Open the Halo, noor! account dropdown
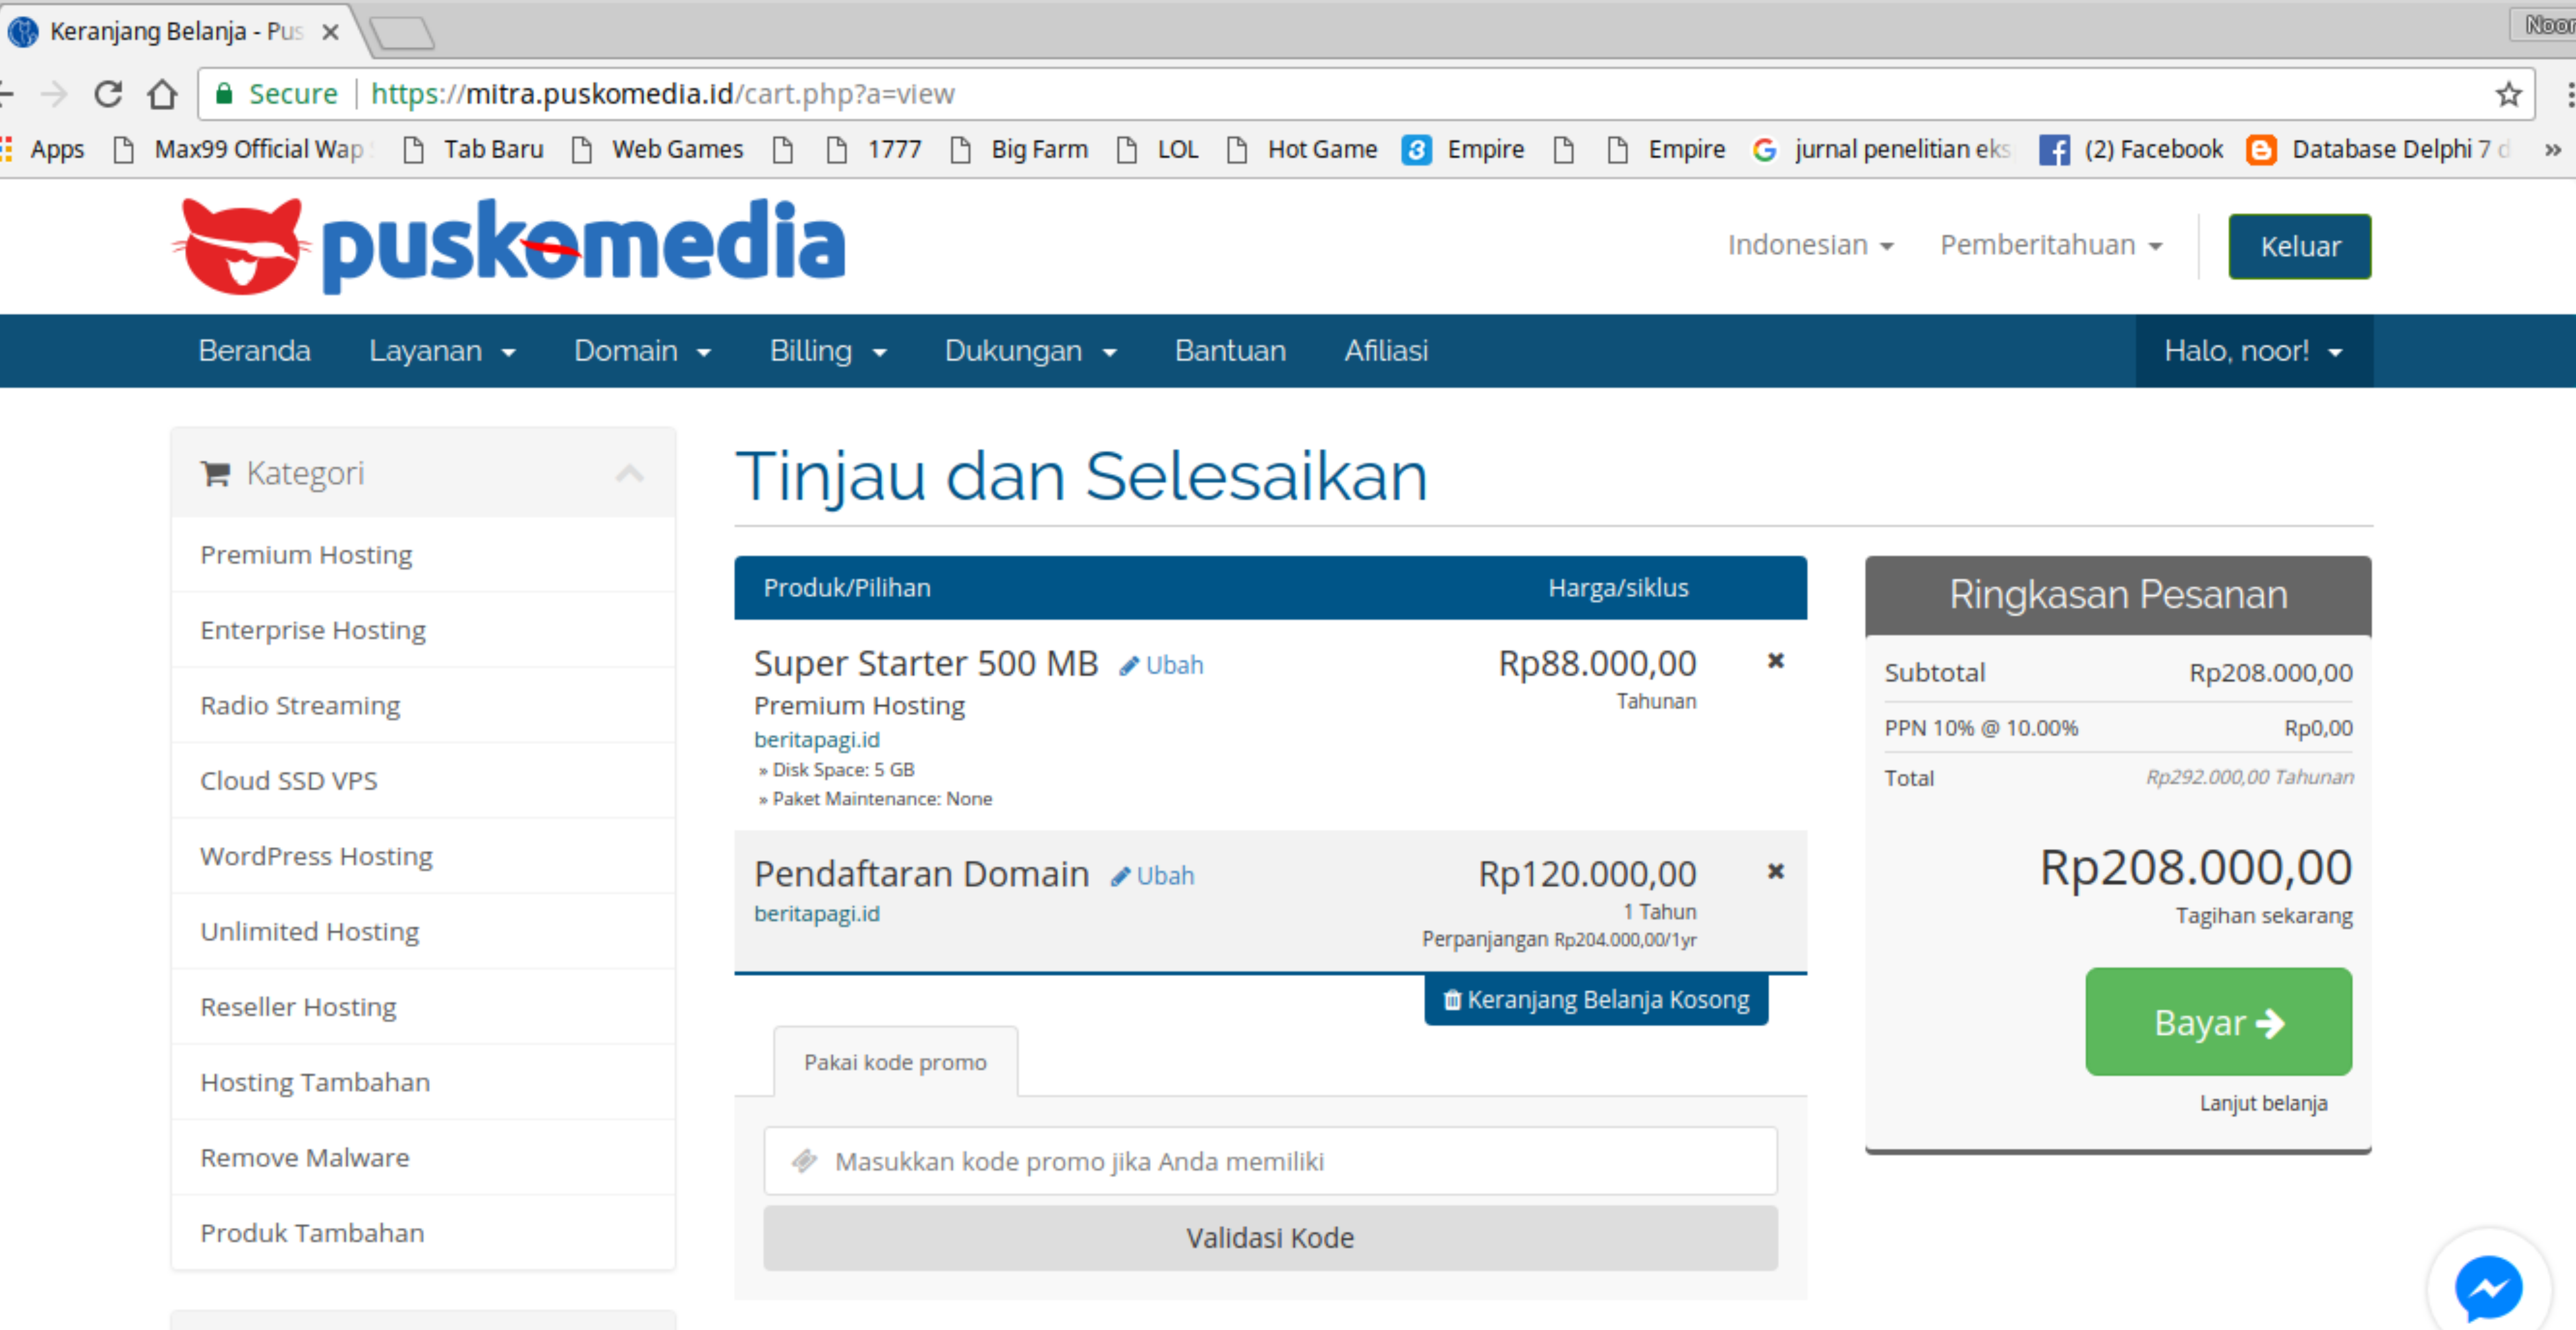The width and height of the screenshot is (2576, 1330). [x=2253, y=351]
